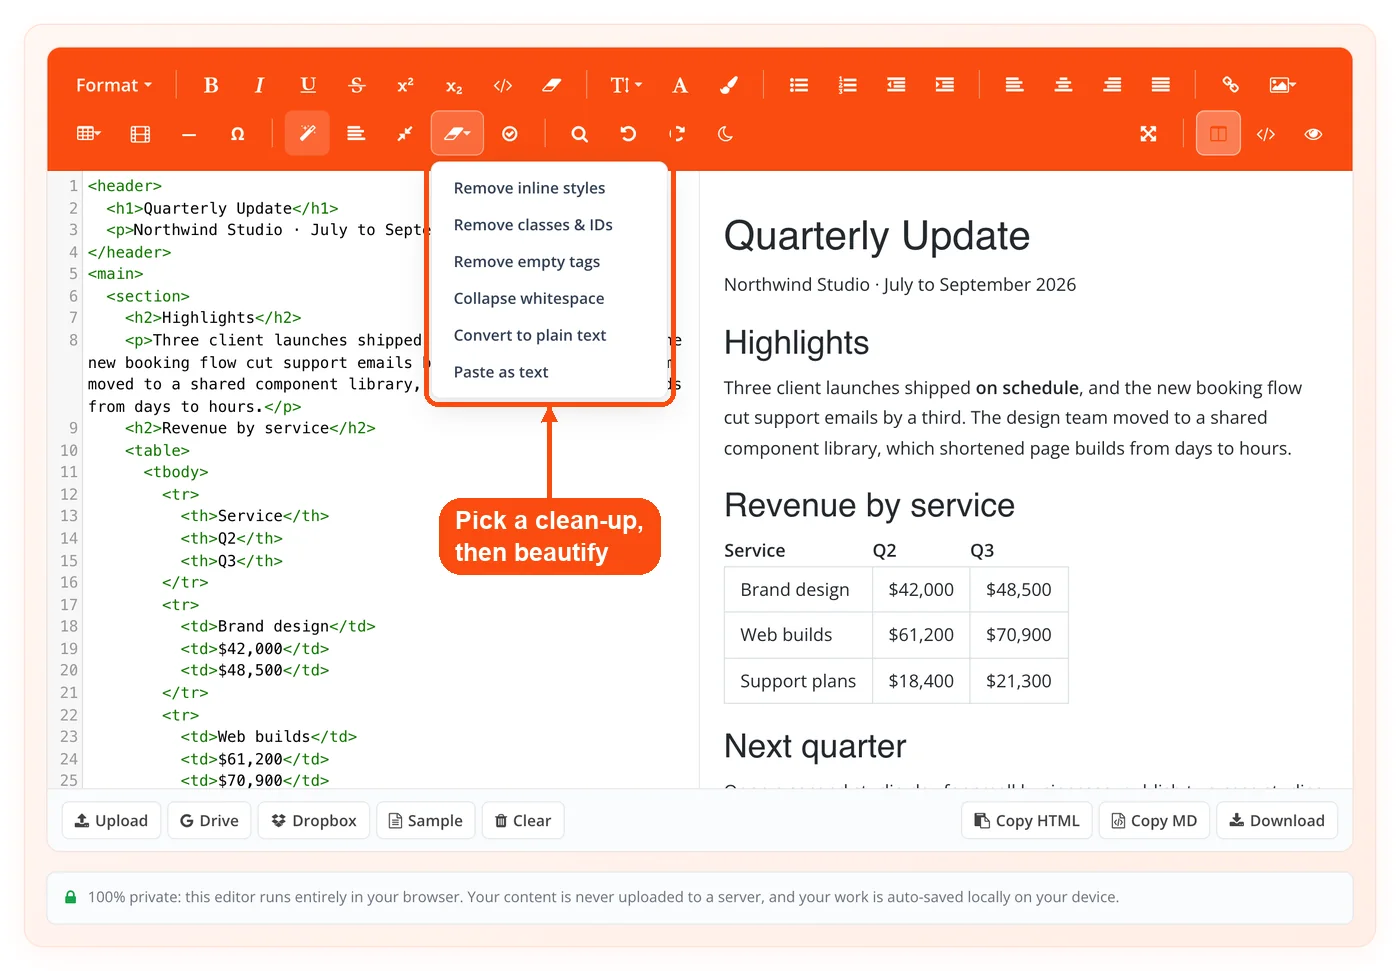Insert inline code tag
Viewport: 1400px width, 971px height.
click(503, 85)
